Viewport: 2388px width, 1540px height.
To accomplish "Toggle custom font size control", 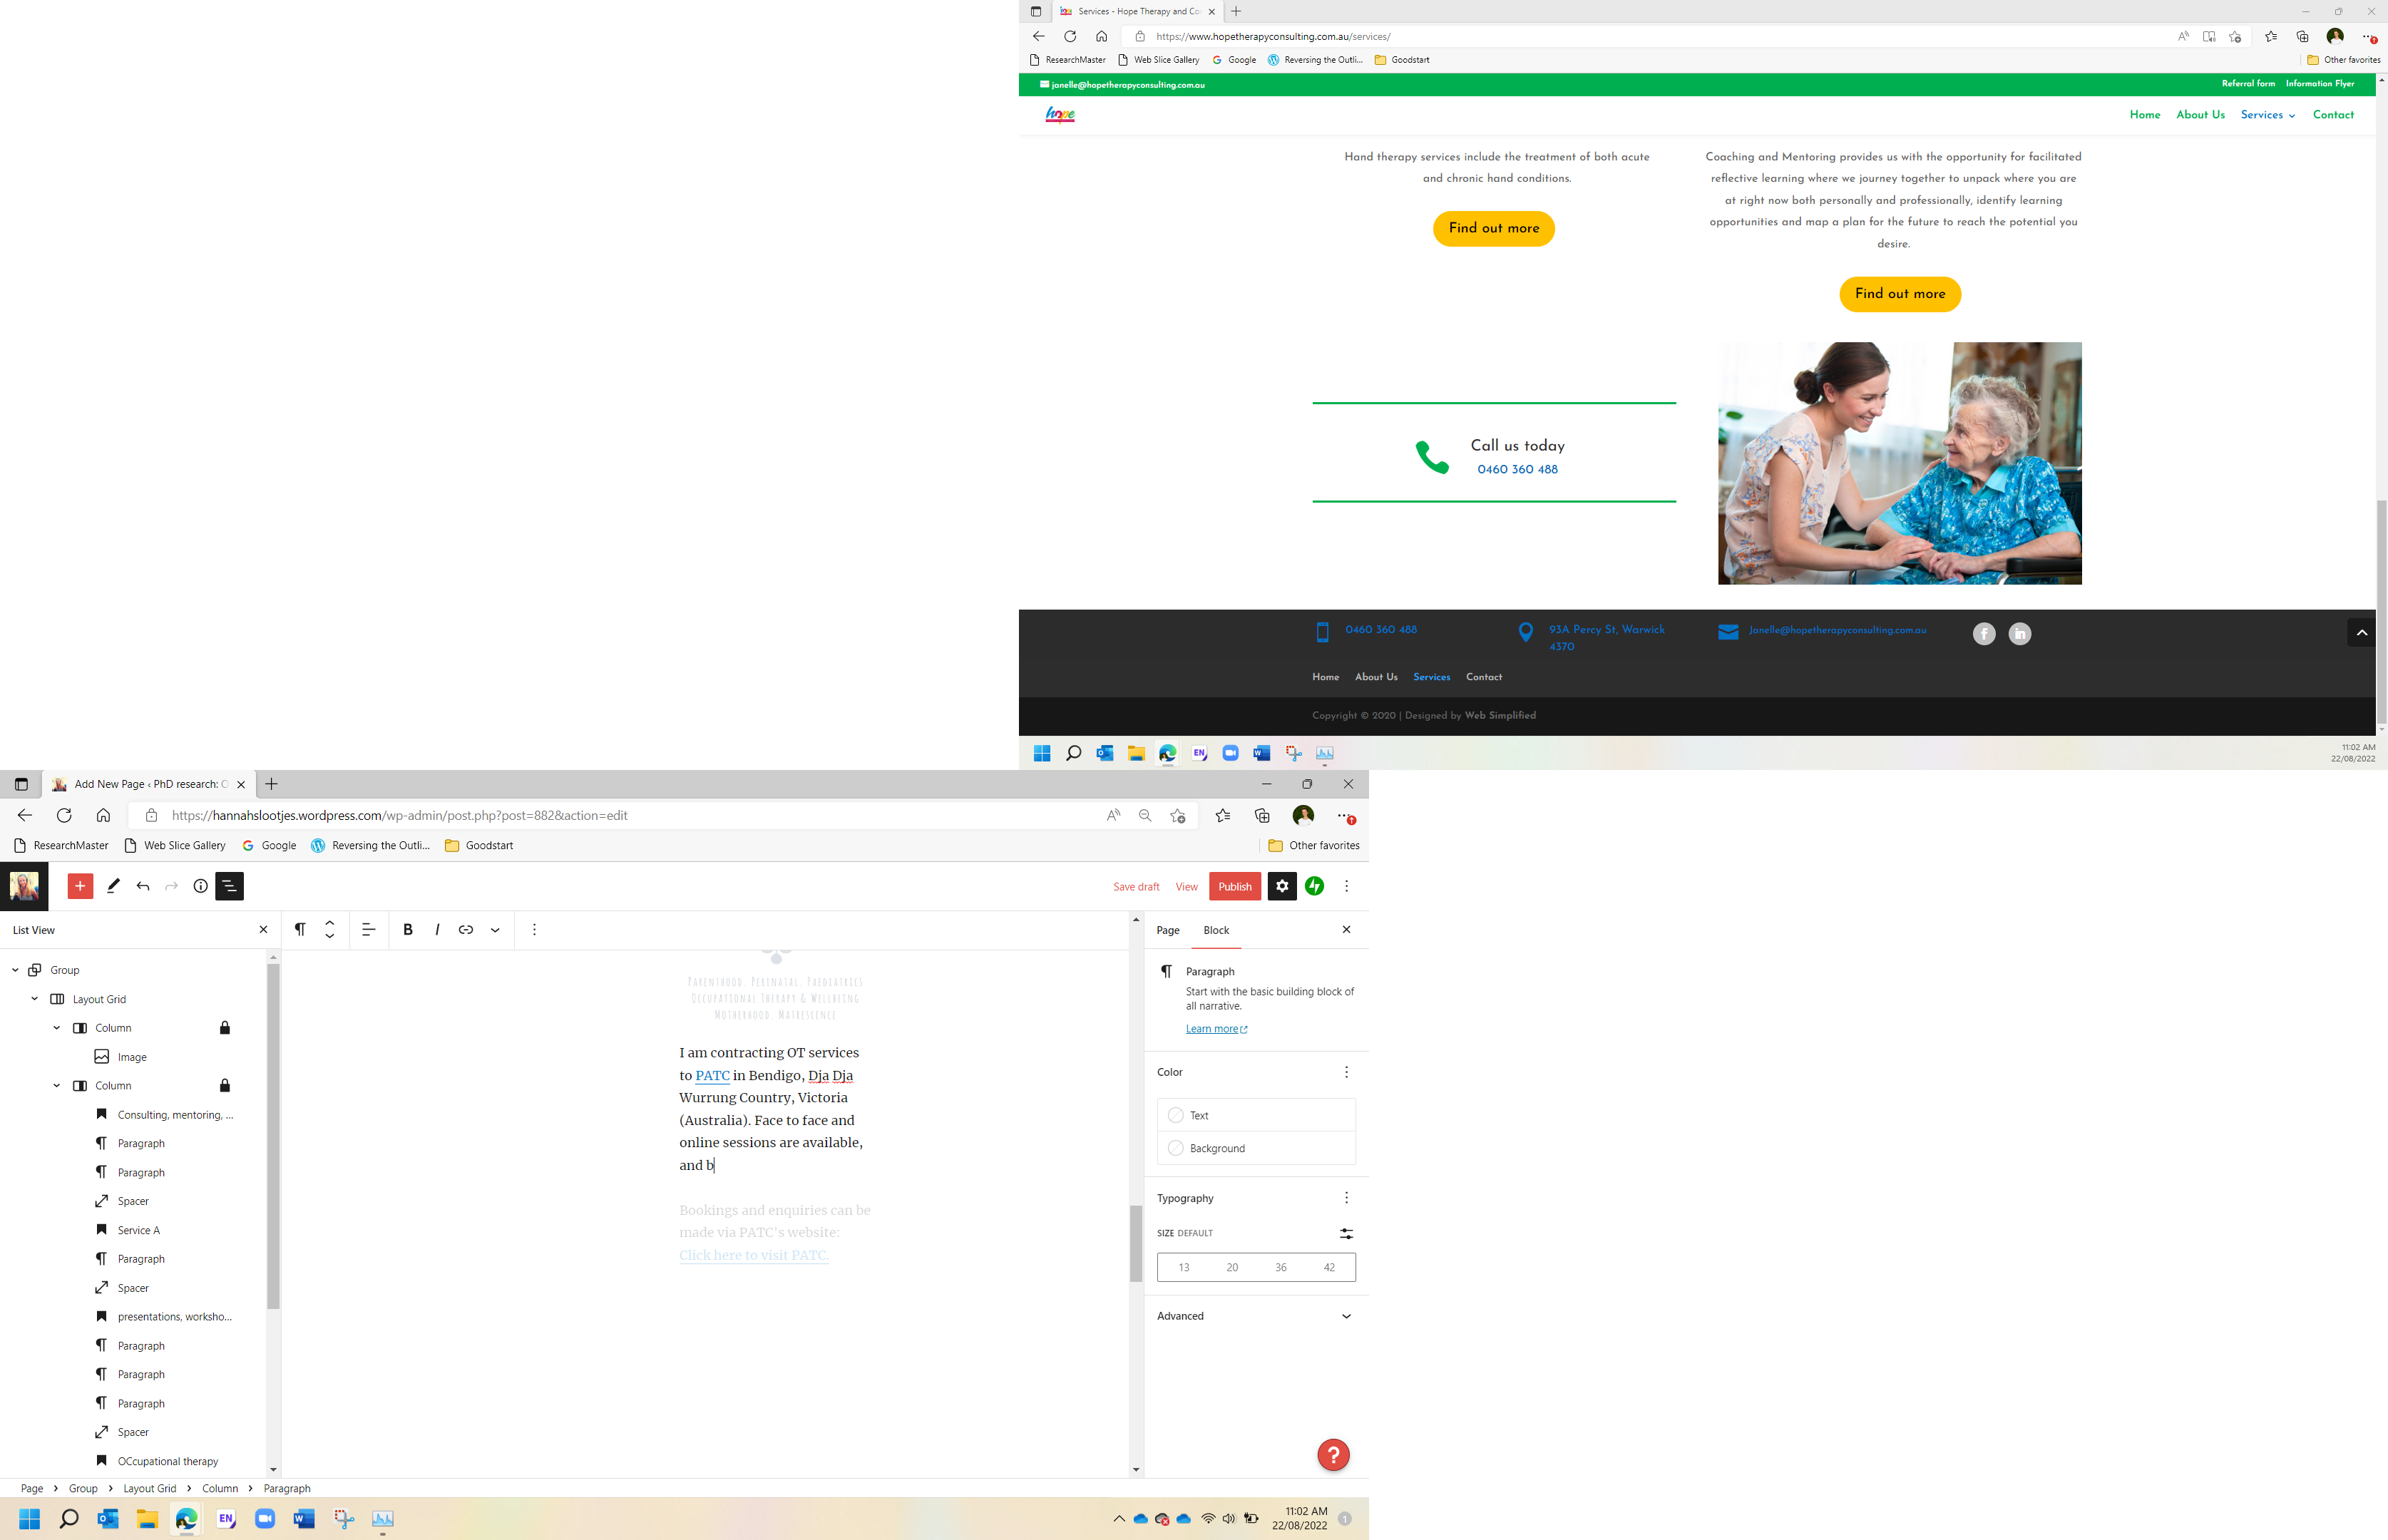I will tap(1346, 1233).
